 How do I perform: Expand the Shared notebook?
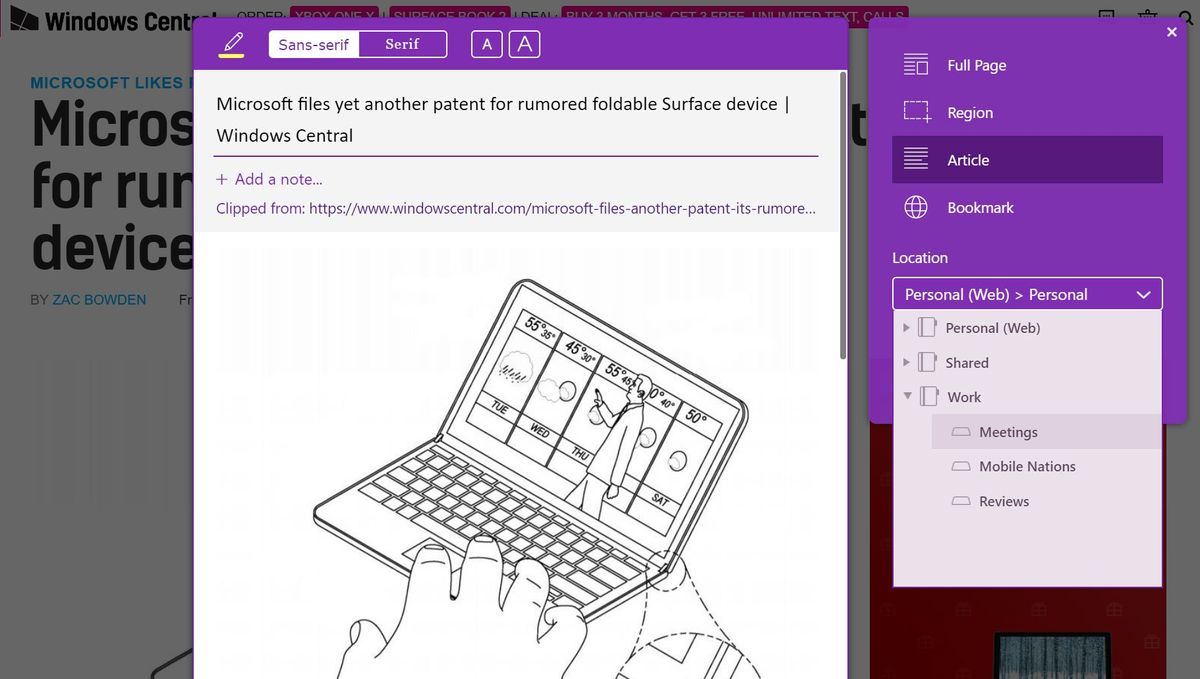coord(907,362)
